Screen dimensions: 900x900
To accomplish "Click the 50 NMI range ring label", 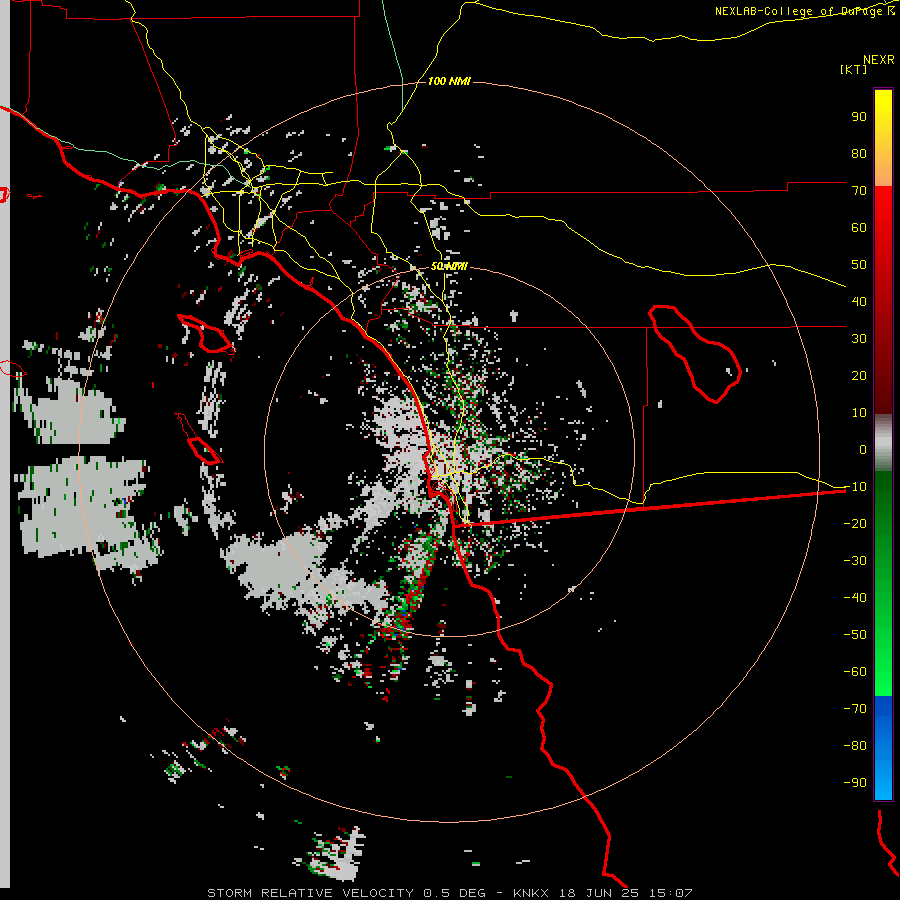I will click(x=449, y=266).
